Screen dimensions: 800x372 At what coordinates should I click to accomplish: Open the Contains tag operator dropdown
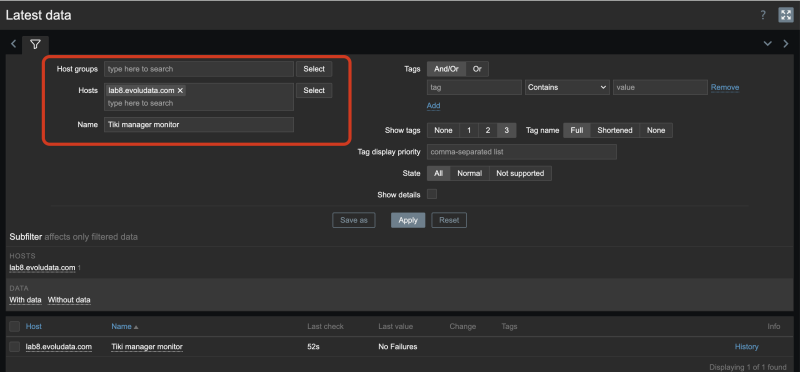[567, 87]
